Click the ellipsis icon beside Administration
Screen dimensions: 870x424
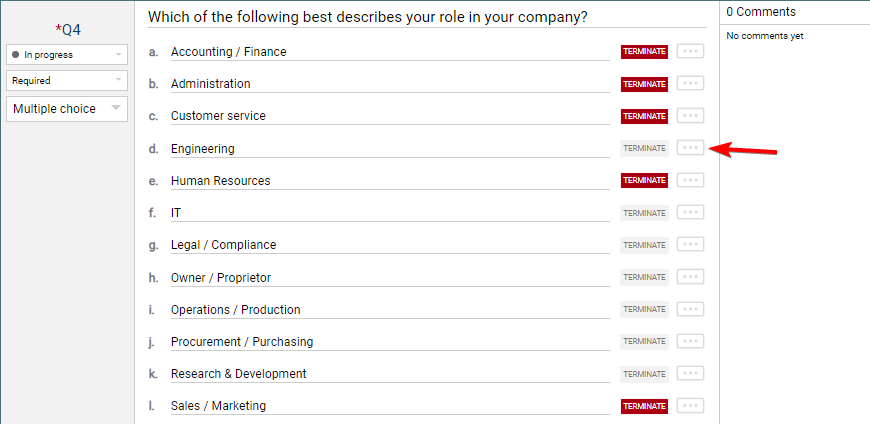(x=690, y=84)
